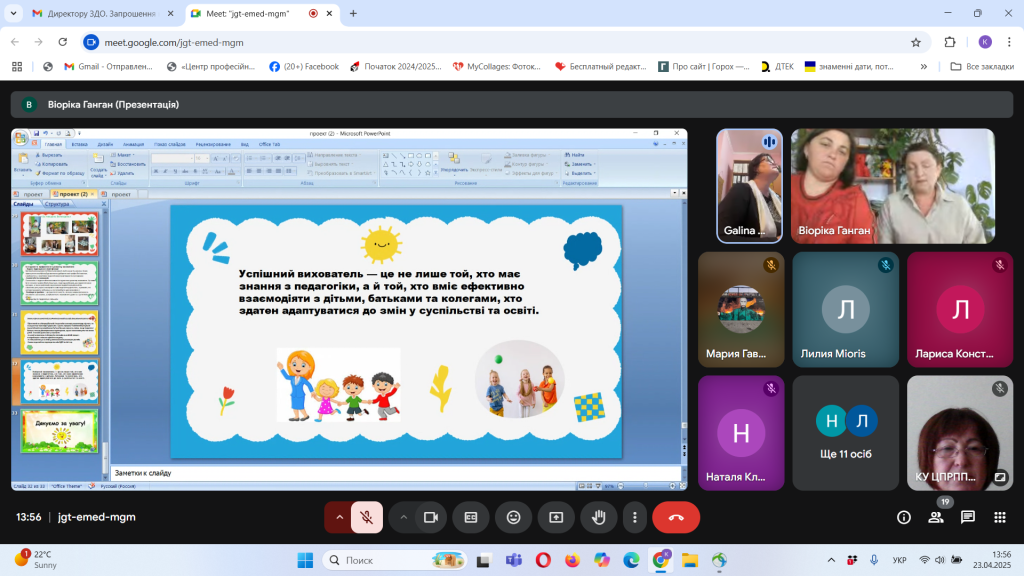Select the 'Дизайн' ribbon tab in PowerPoint
This screenshot has width=1024, height=576.
[x=105, y=144]
